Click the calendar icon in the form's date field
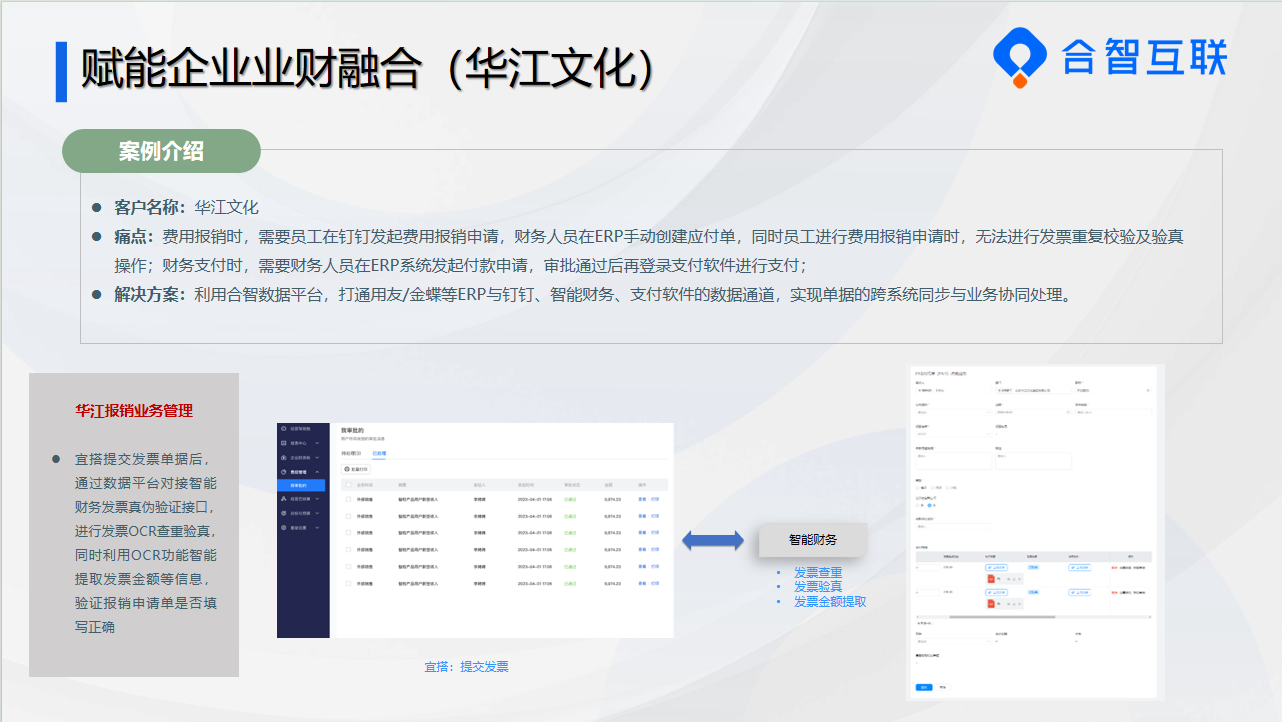 [1068, 412]
